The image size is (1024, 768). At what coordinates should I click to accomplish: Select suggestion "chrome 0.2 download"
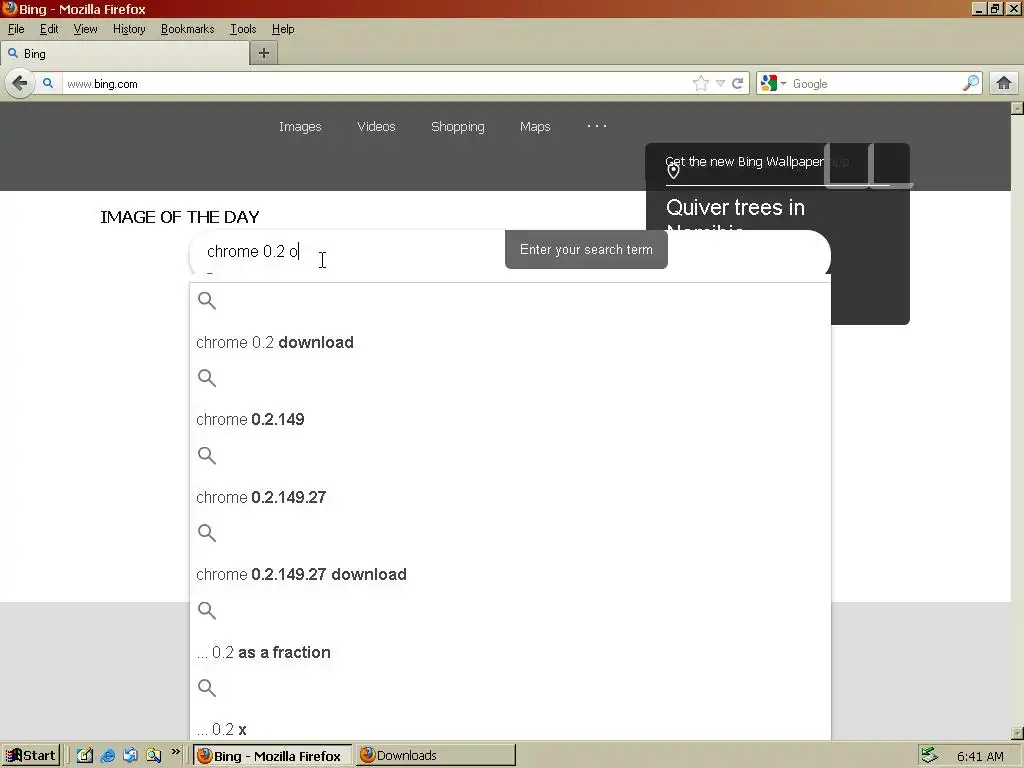[x=275, y=342]
